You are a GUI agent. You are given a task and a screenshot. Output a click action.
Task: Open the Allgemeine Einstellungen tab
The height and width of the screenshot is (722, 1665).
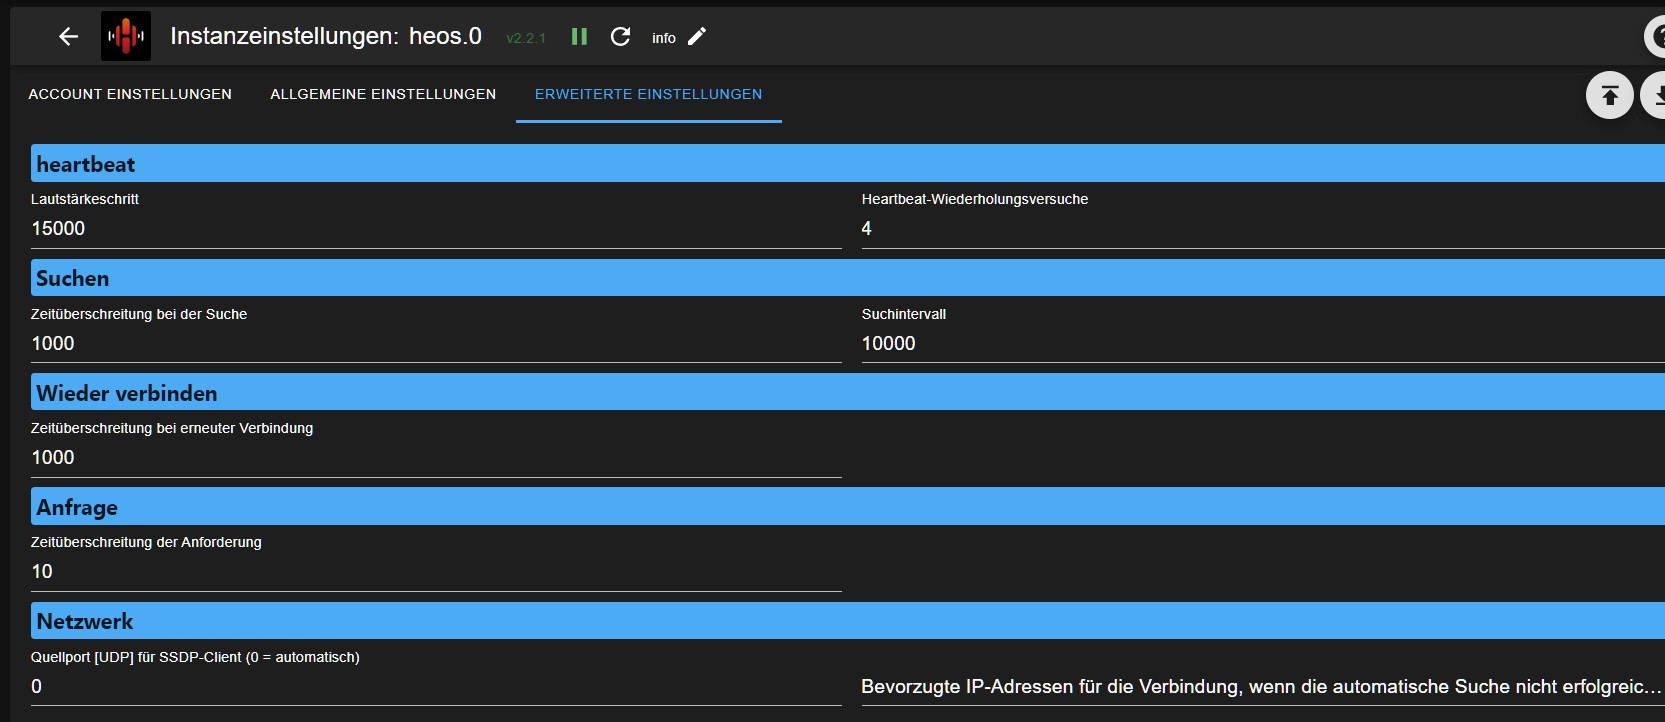tap(383, 94)
